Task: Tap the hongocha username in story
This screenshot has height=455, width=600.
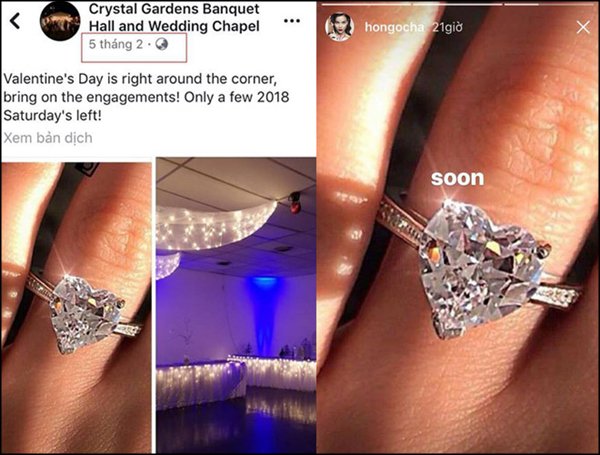Action: pyautogui.click(x=394, y=27)
